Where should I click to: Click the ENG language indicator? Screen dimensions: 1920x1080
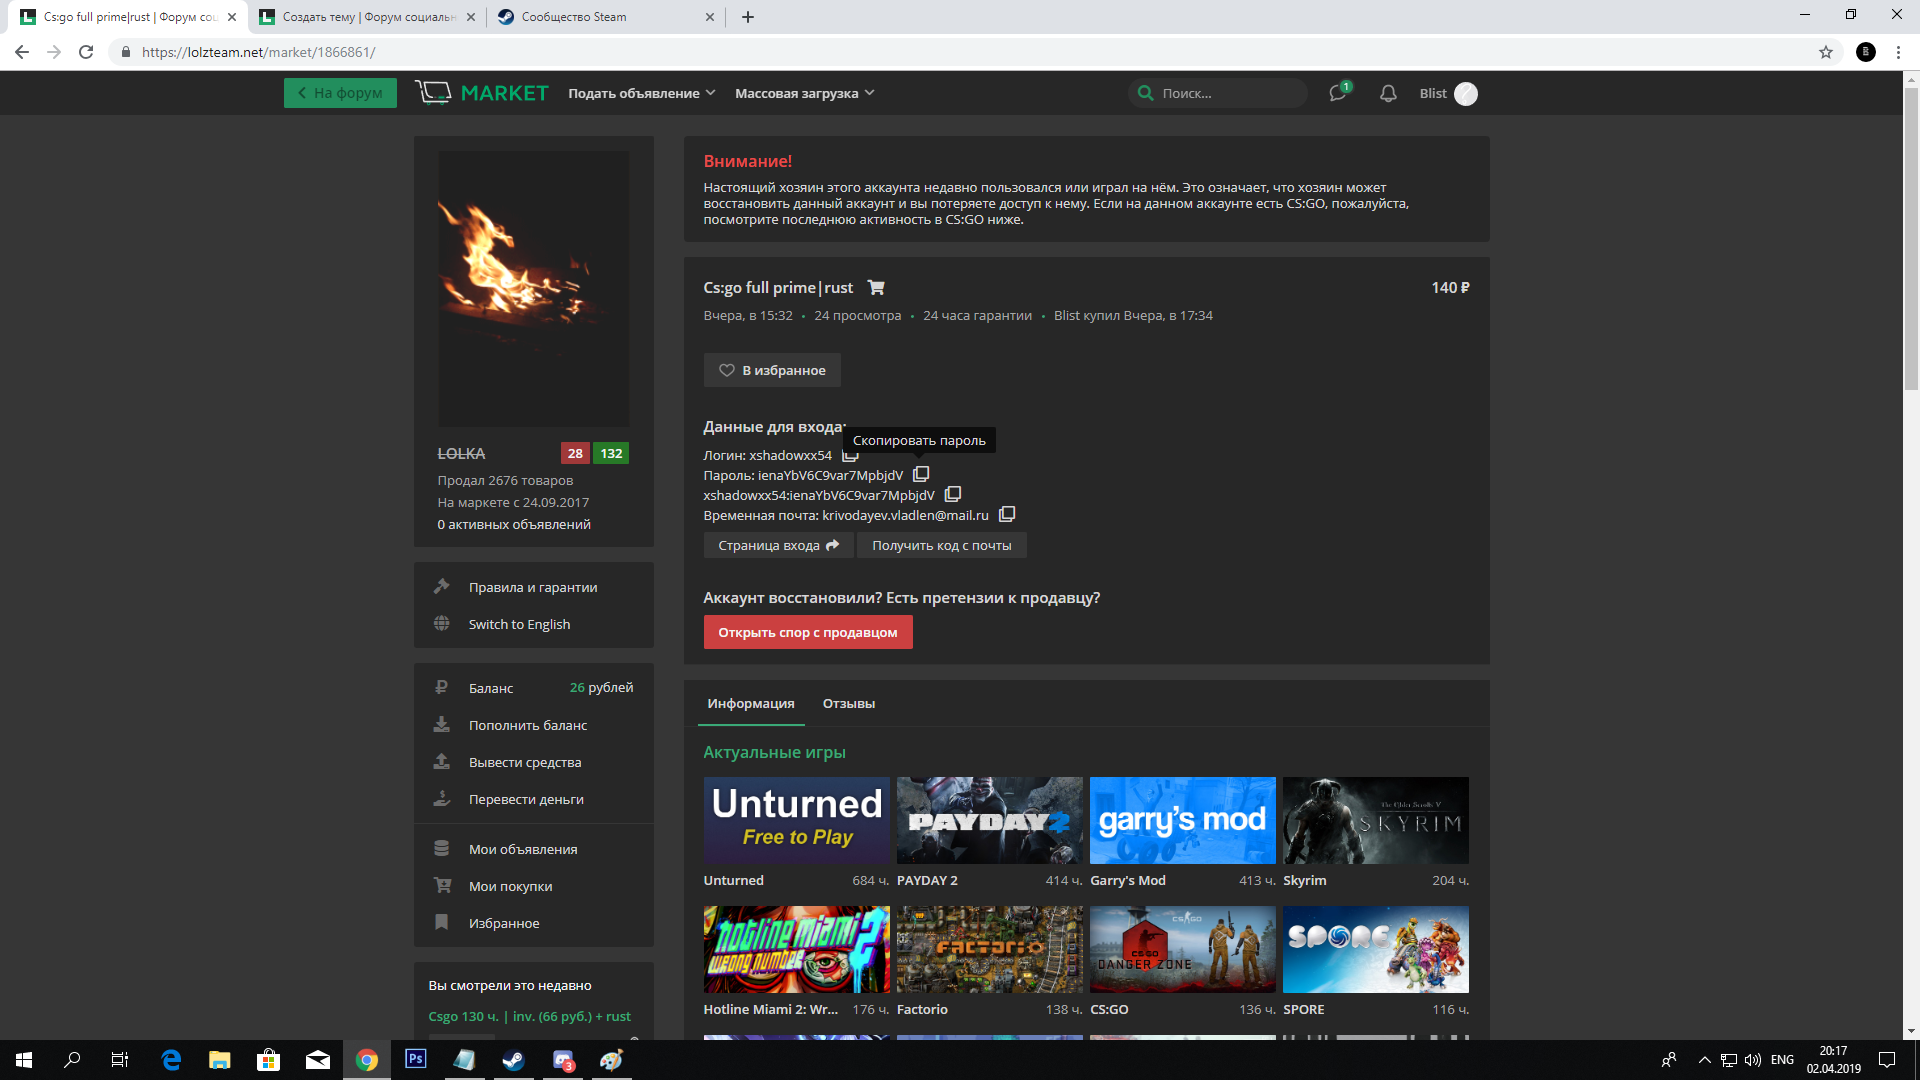(1782, 1060)
